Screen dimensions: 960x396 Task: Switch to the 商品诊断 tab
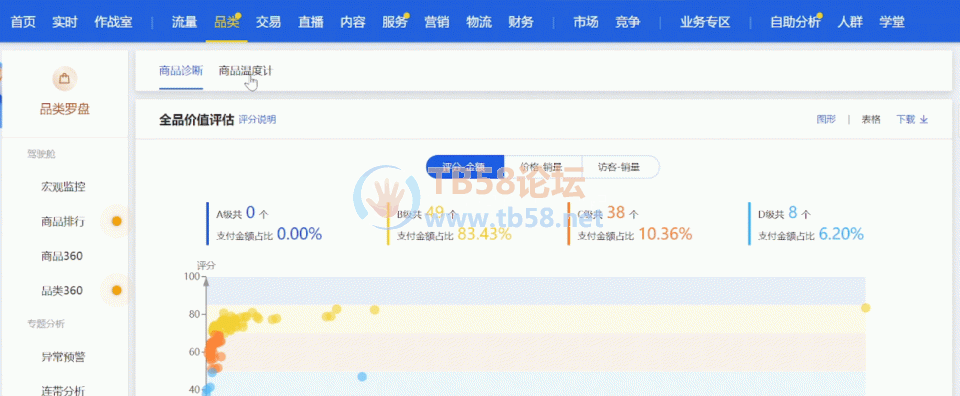(x=181, y=70)
